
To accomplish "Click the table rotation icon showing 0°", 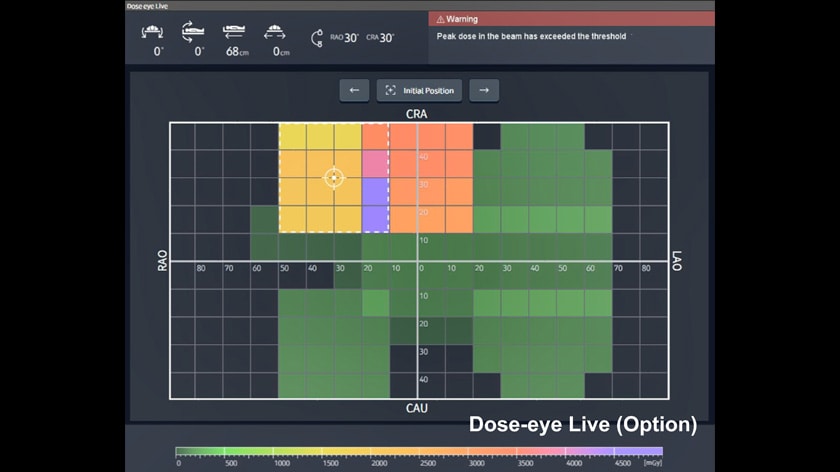I will point(193,33).
